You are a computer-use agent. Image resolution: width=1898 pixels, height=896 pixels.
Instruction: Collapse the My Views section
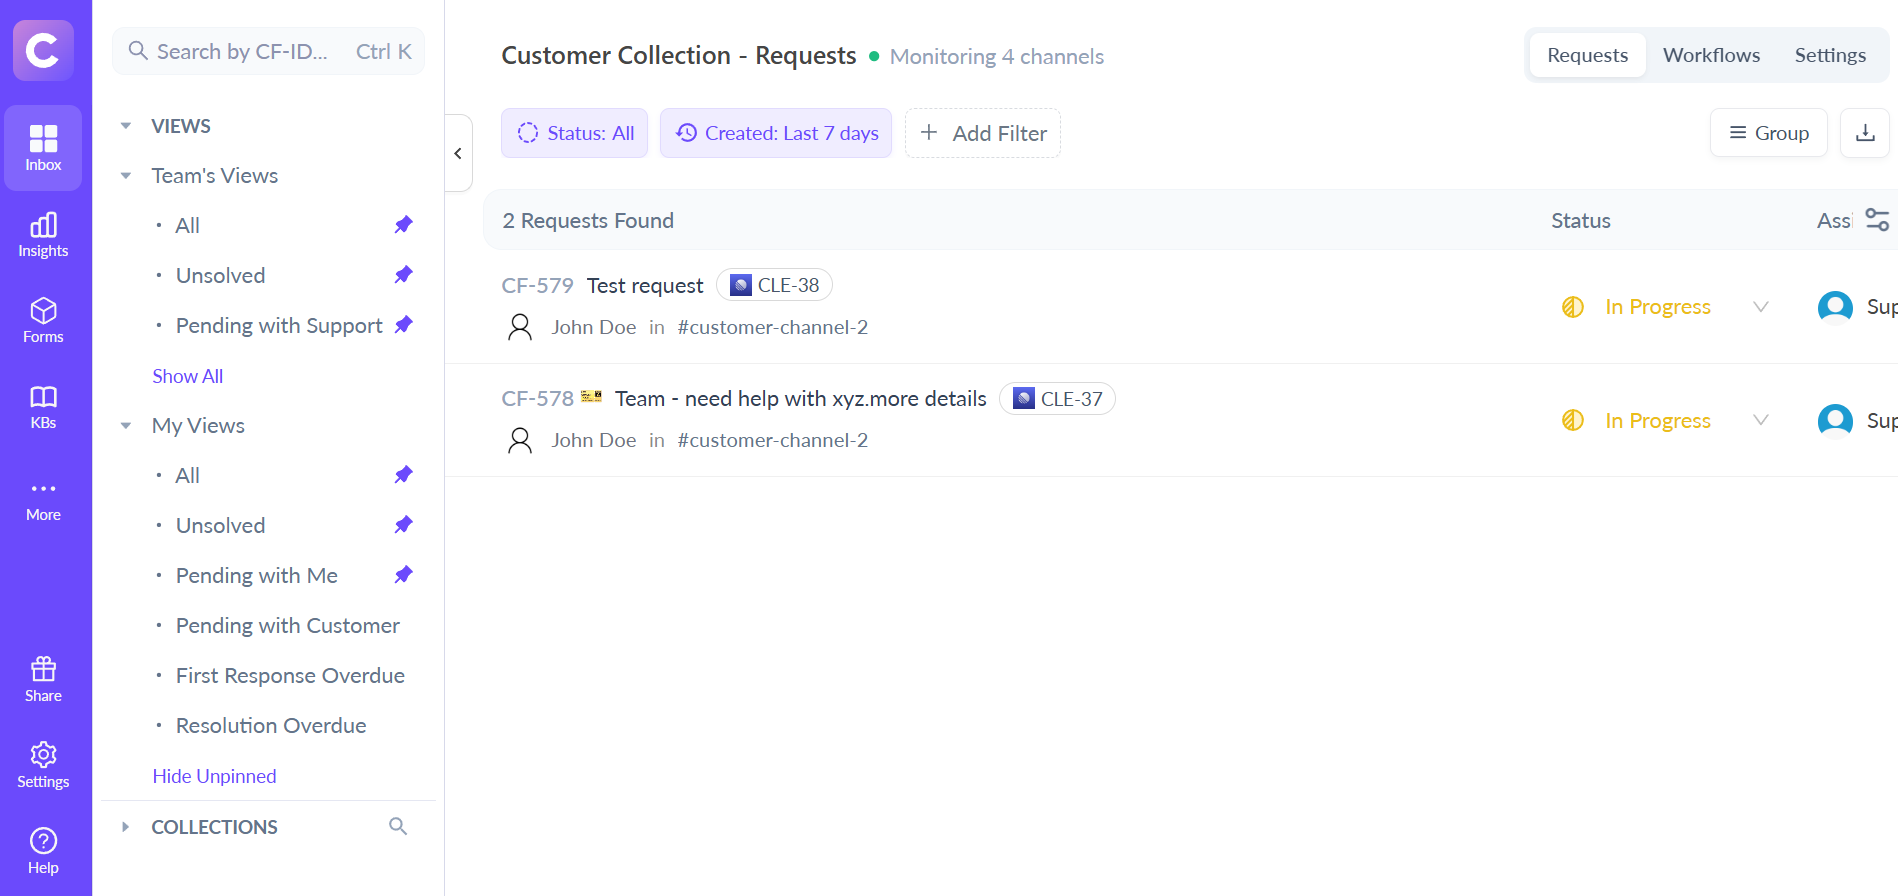pos(126,426)
